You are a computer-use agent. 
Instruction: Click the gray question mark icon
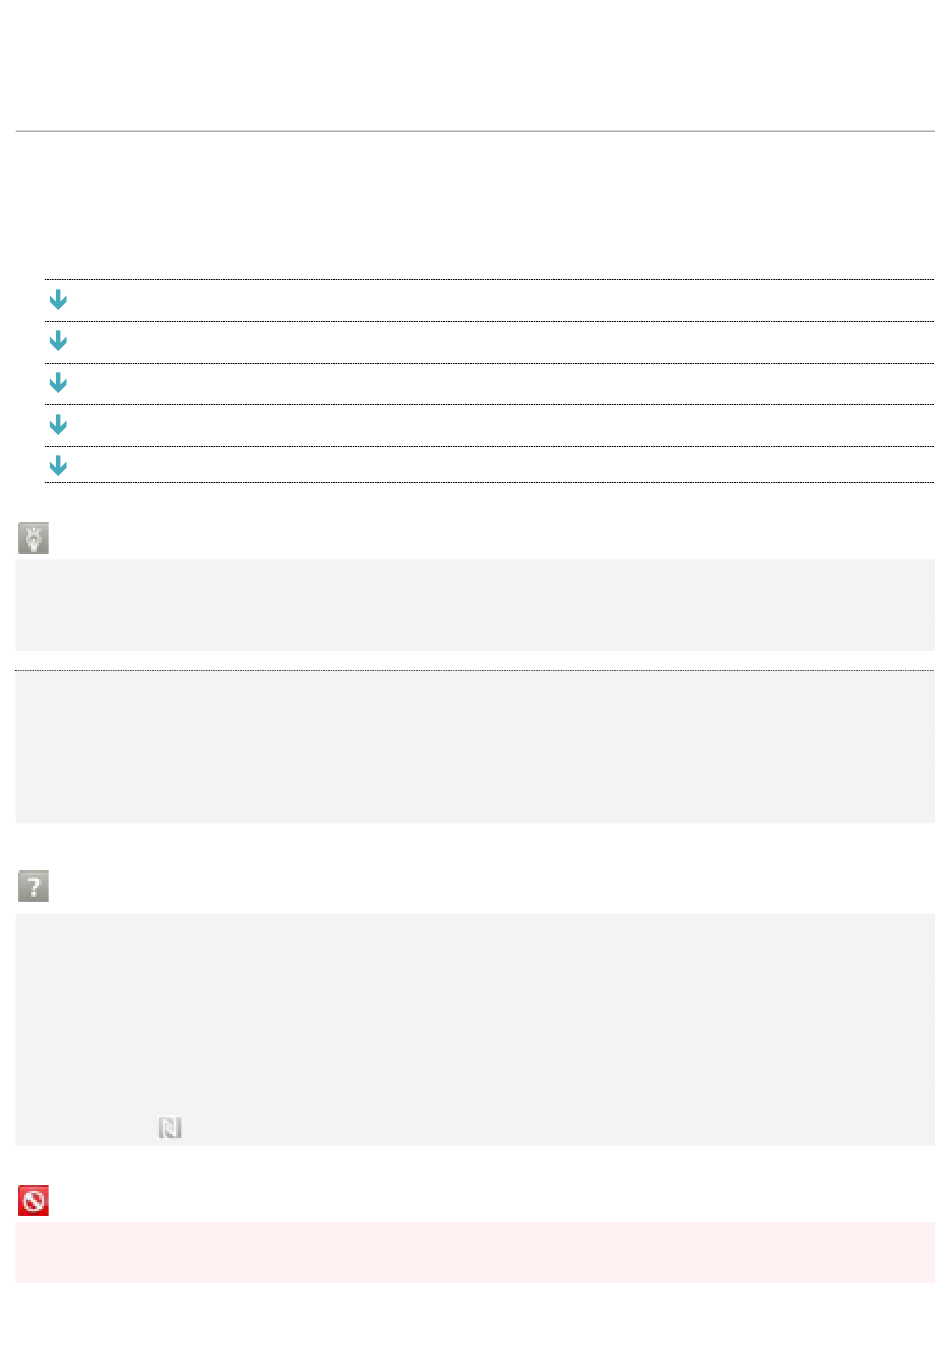click(33, 886)
